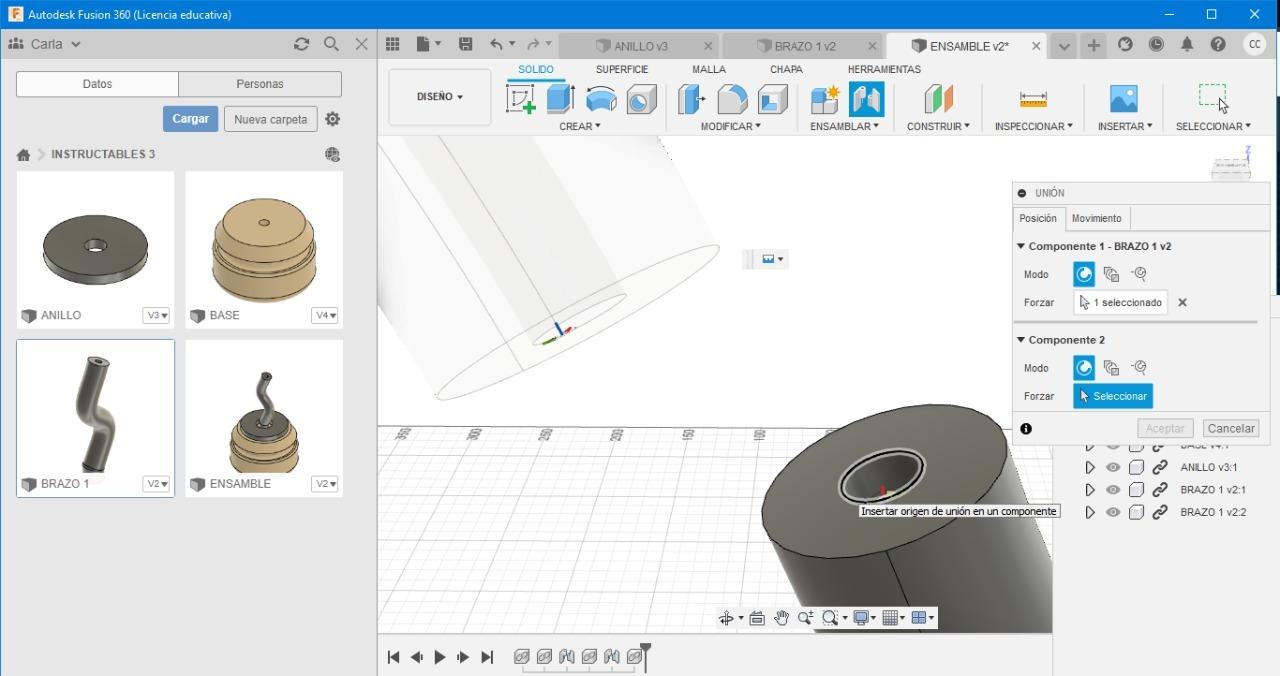The height and width of the screenshot is (676, 1280).
Task: Switch to Movimiento tab
Action: tap(1096, 218)
